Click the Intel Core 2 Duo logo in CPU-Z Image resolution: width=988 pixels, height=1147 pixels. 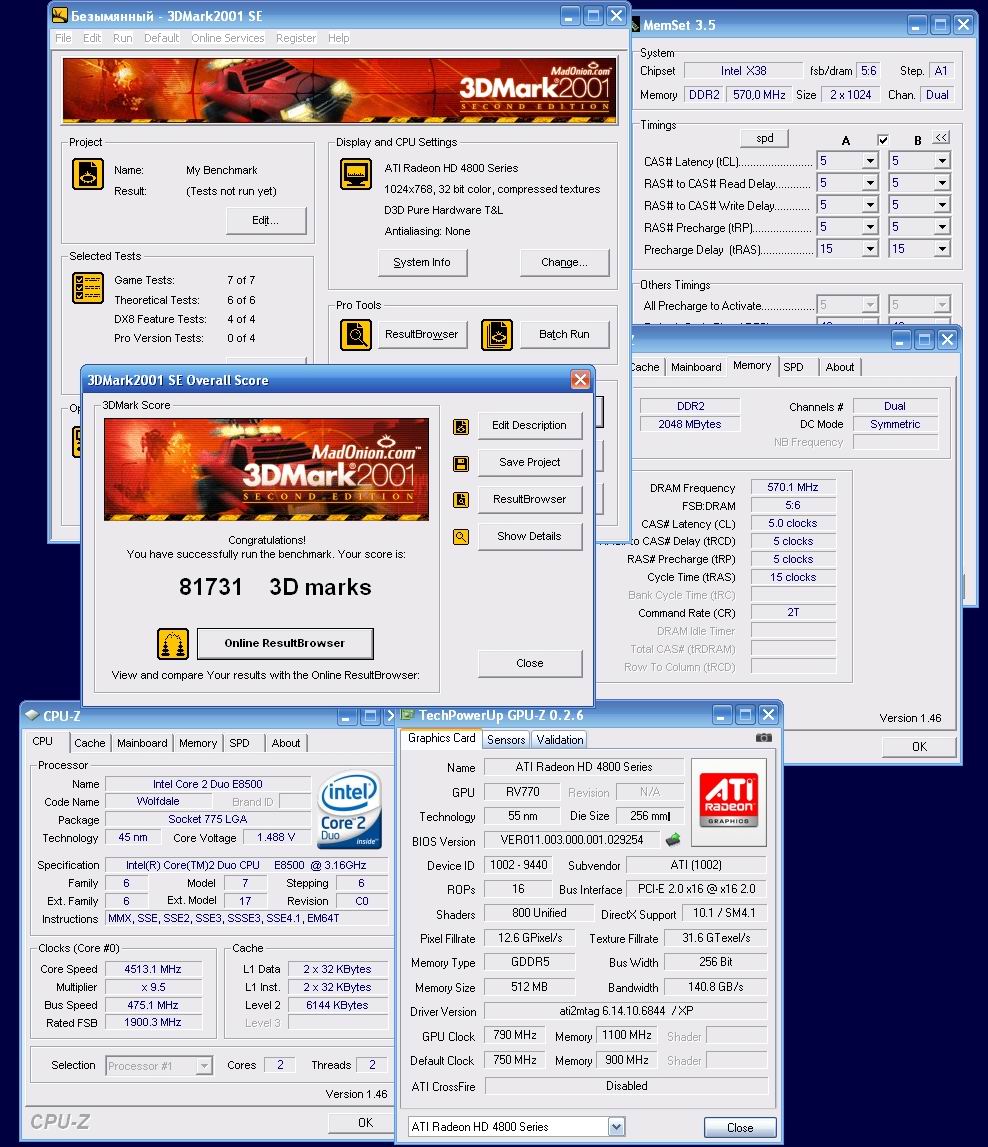(x=350, y=809)
